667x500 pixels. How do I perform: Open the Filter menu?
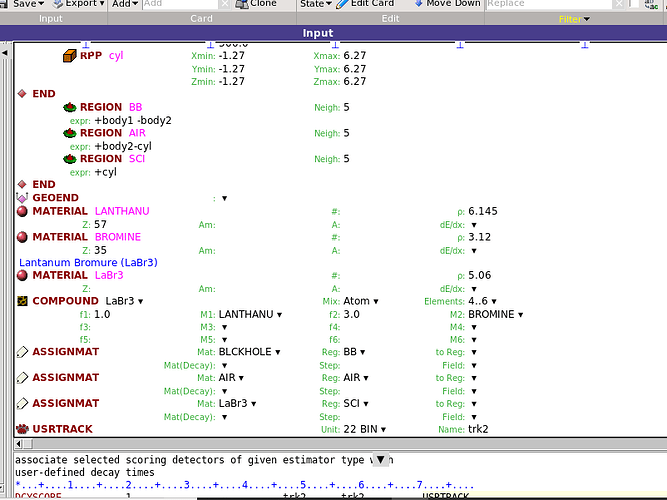point(574,19)
